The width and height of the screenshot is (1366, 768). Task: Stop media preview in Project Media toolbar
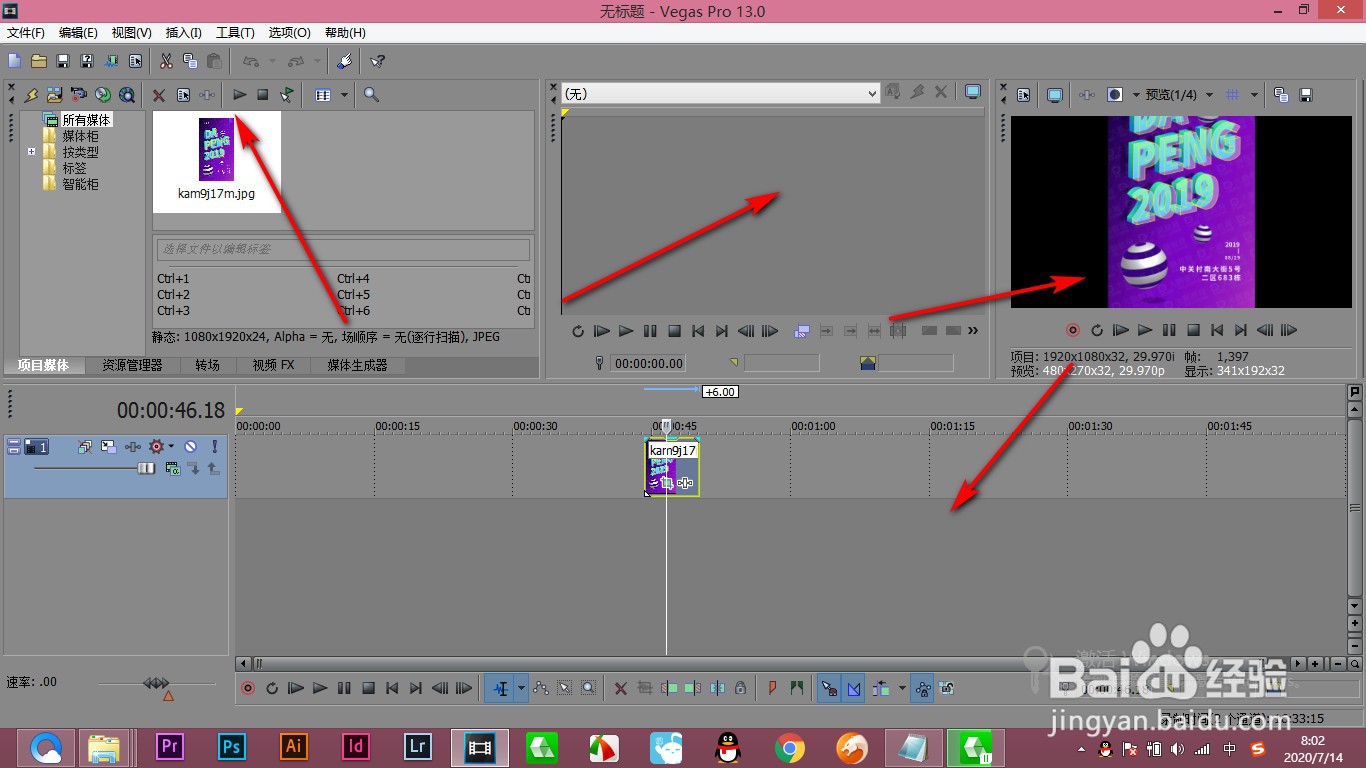263,95
